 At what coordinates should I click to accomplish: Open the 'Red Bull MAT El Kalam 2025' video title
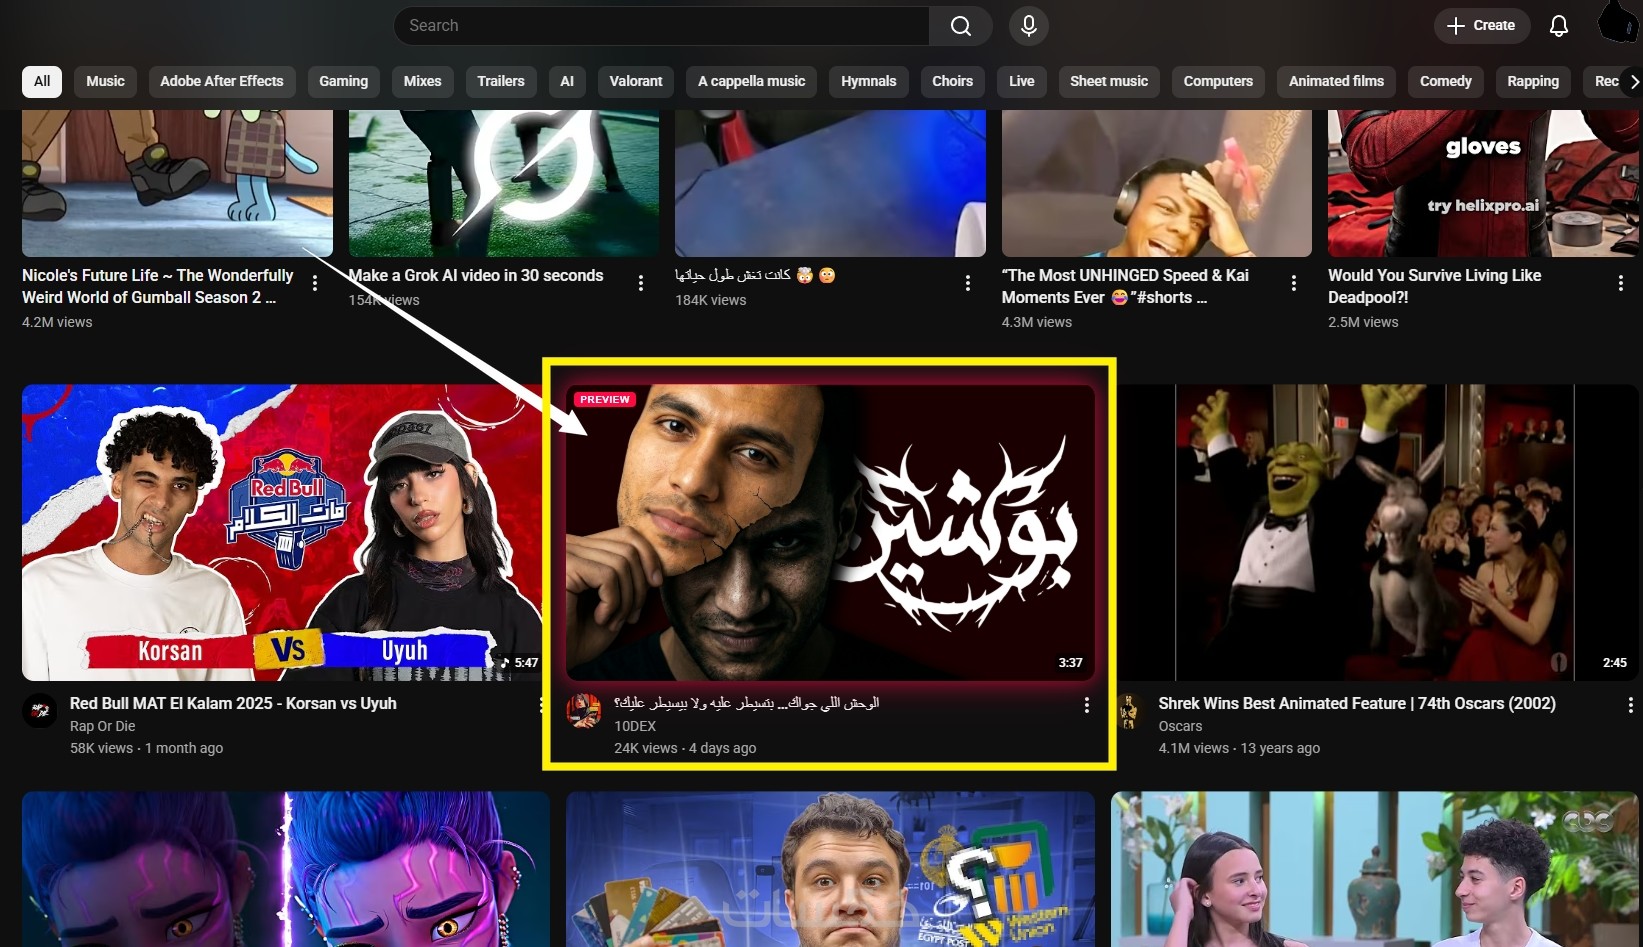[x=233, y=703]
